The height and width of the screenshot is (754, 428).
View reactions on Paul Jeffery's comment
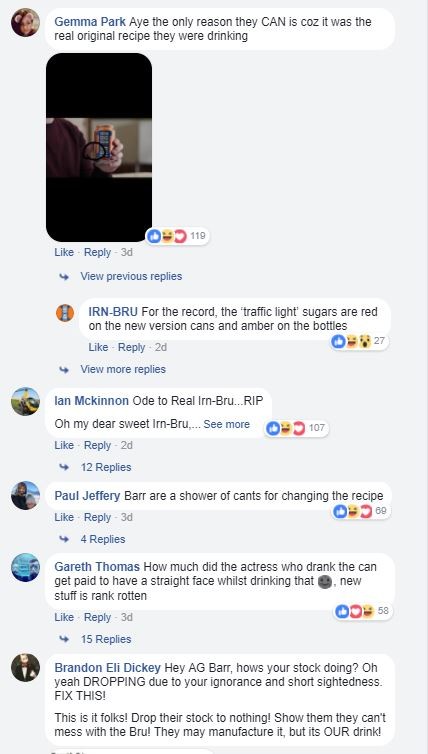(361, 511)
